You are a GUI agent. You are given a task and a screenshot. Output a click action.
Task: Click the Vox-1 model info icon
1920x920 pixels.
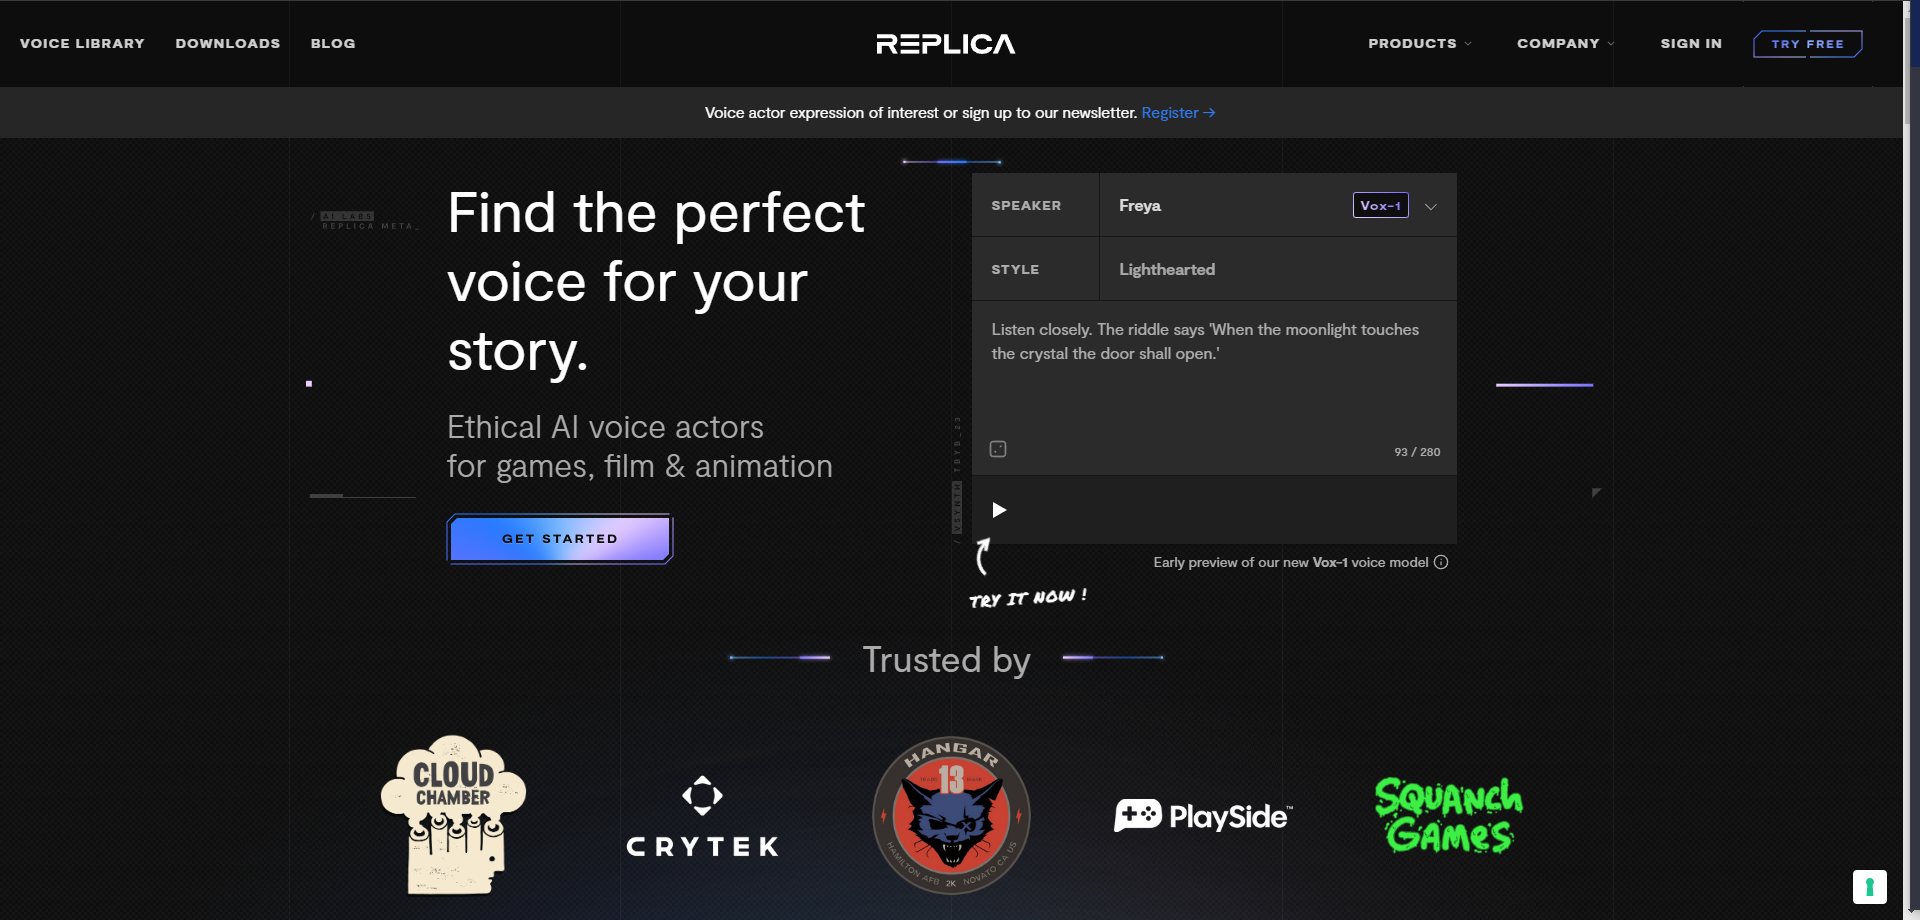click(1441, 562)
